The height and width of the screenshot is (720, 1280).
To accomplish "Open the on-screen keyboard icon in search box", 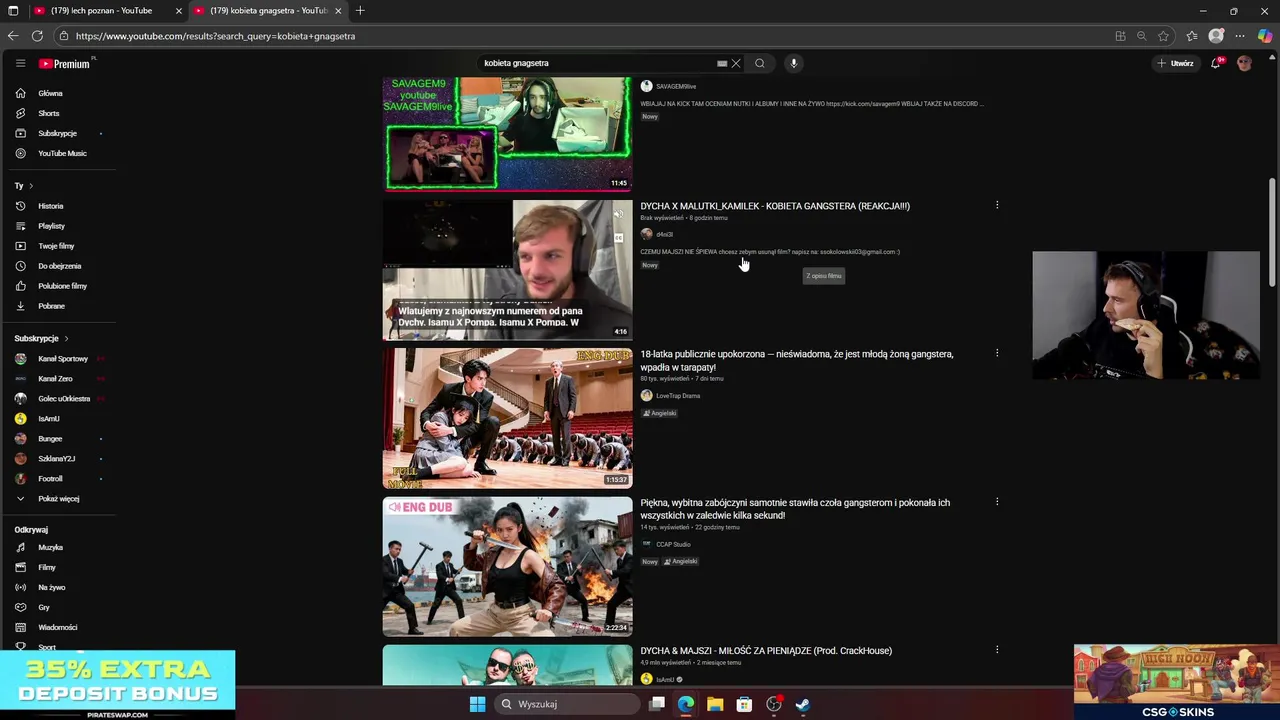I will click(x=722, y=63).
